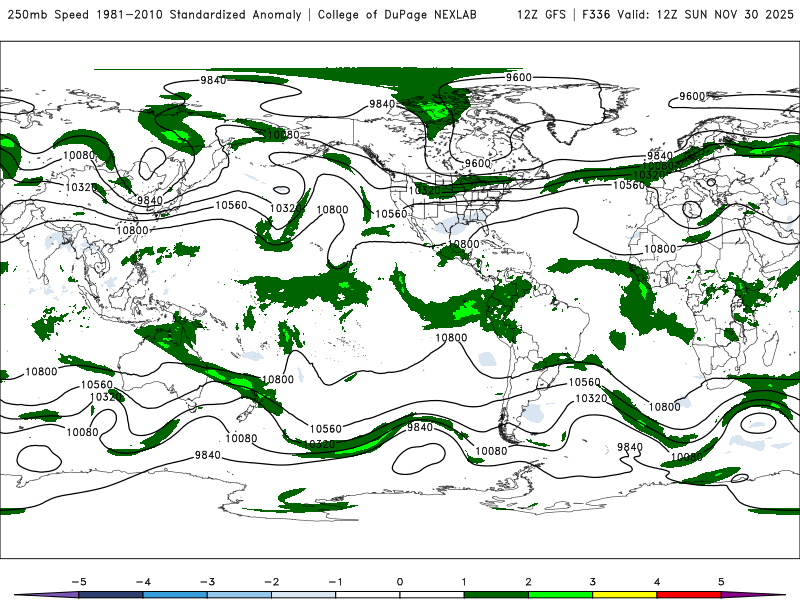Click the '250mb Speed 1981-2010 Standardized Anomaly' title
Screen dimensions: 800x600
pos(154,15)
